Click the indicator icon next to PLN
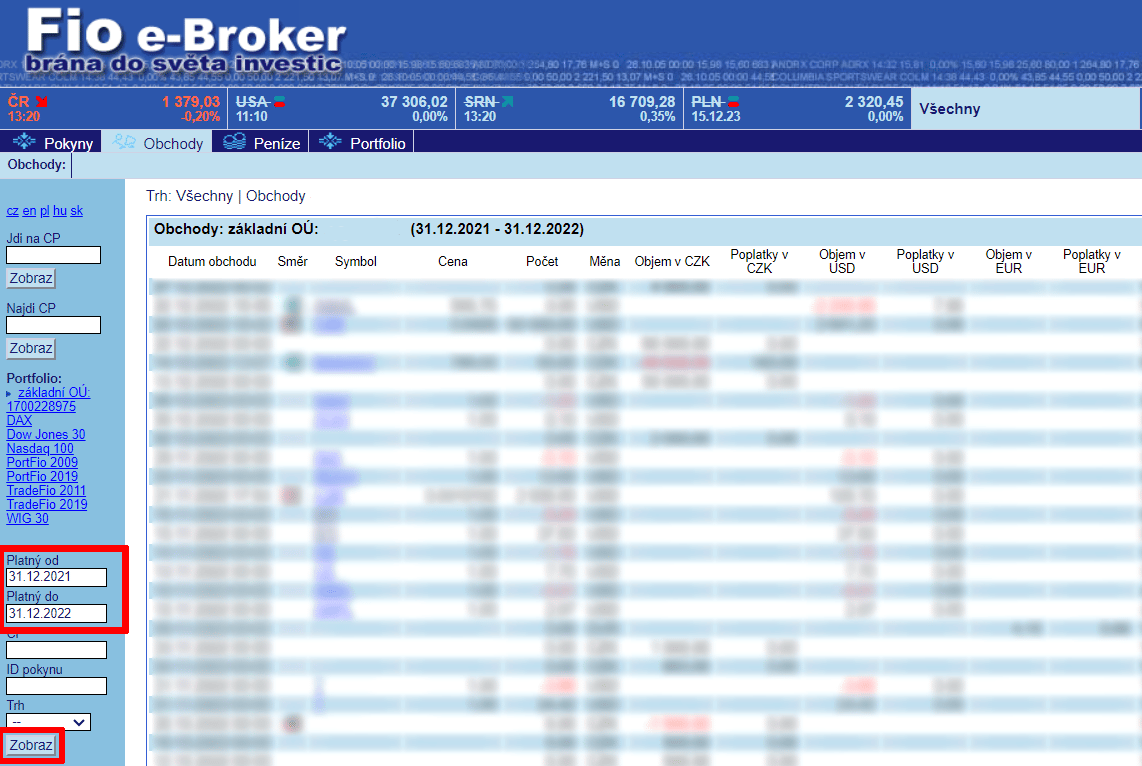The width and height of the screenshot is (1142, 766). pos(733,101)
